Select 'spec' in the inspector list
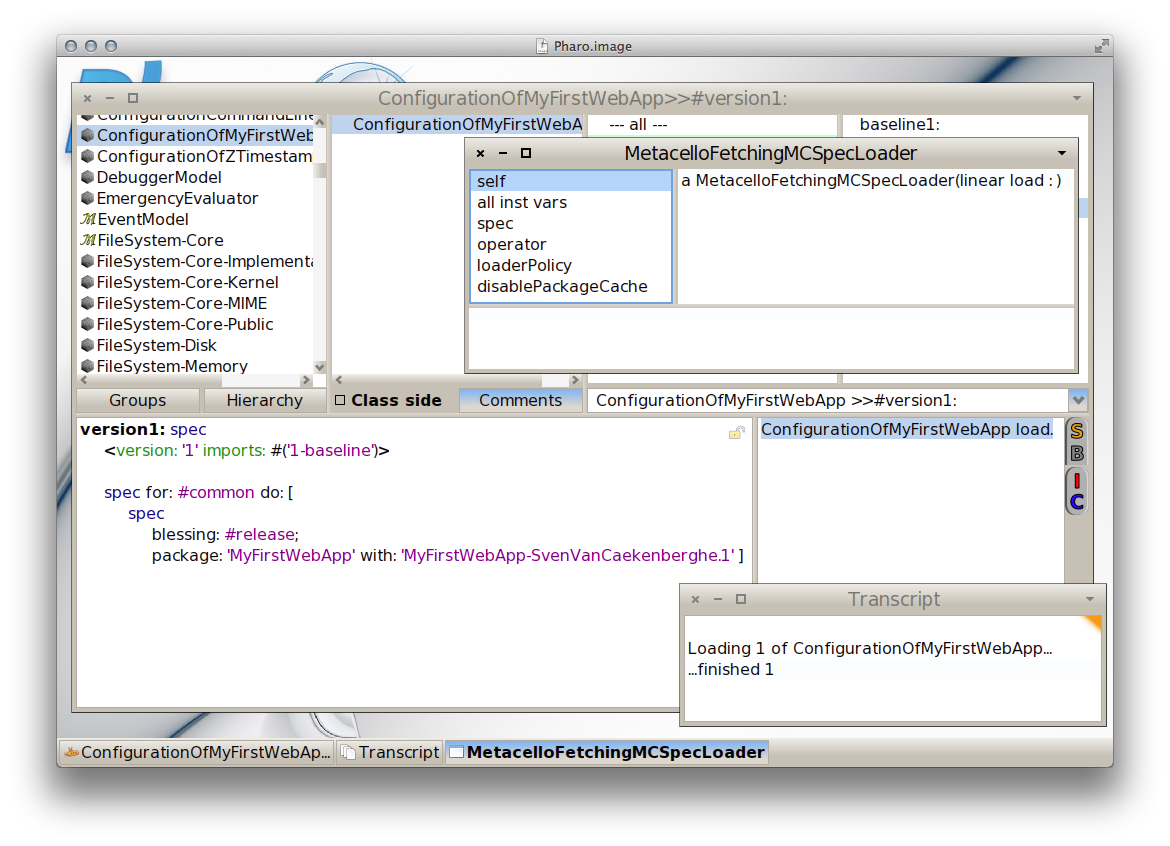Image resolution: width=1170 pixels, height=846 pixels. coord(571,223)
